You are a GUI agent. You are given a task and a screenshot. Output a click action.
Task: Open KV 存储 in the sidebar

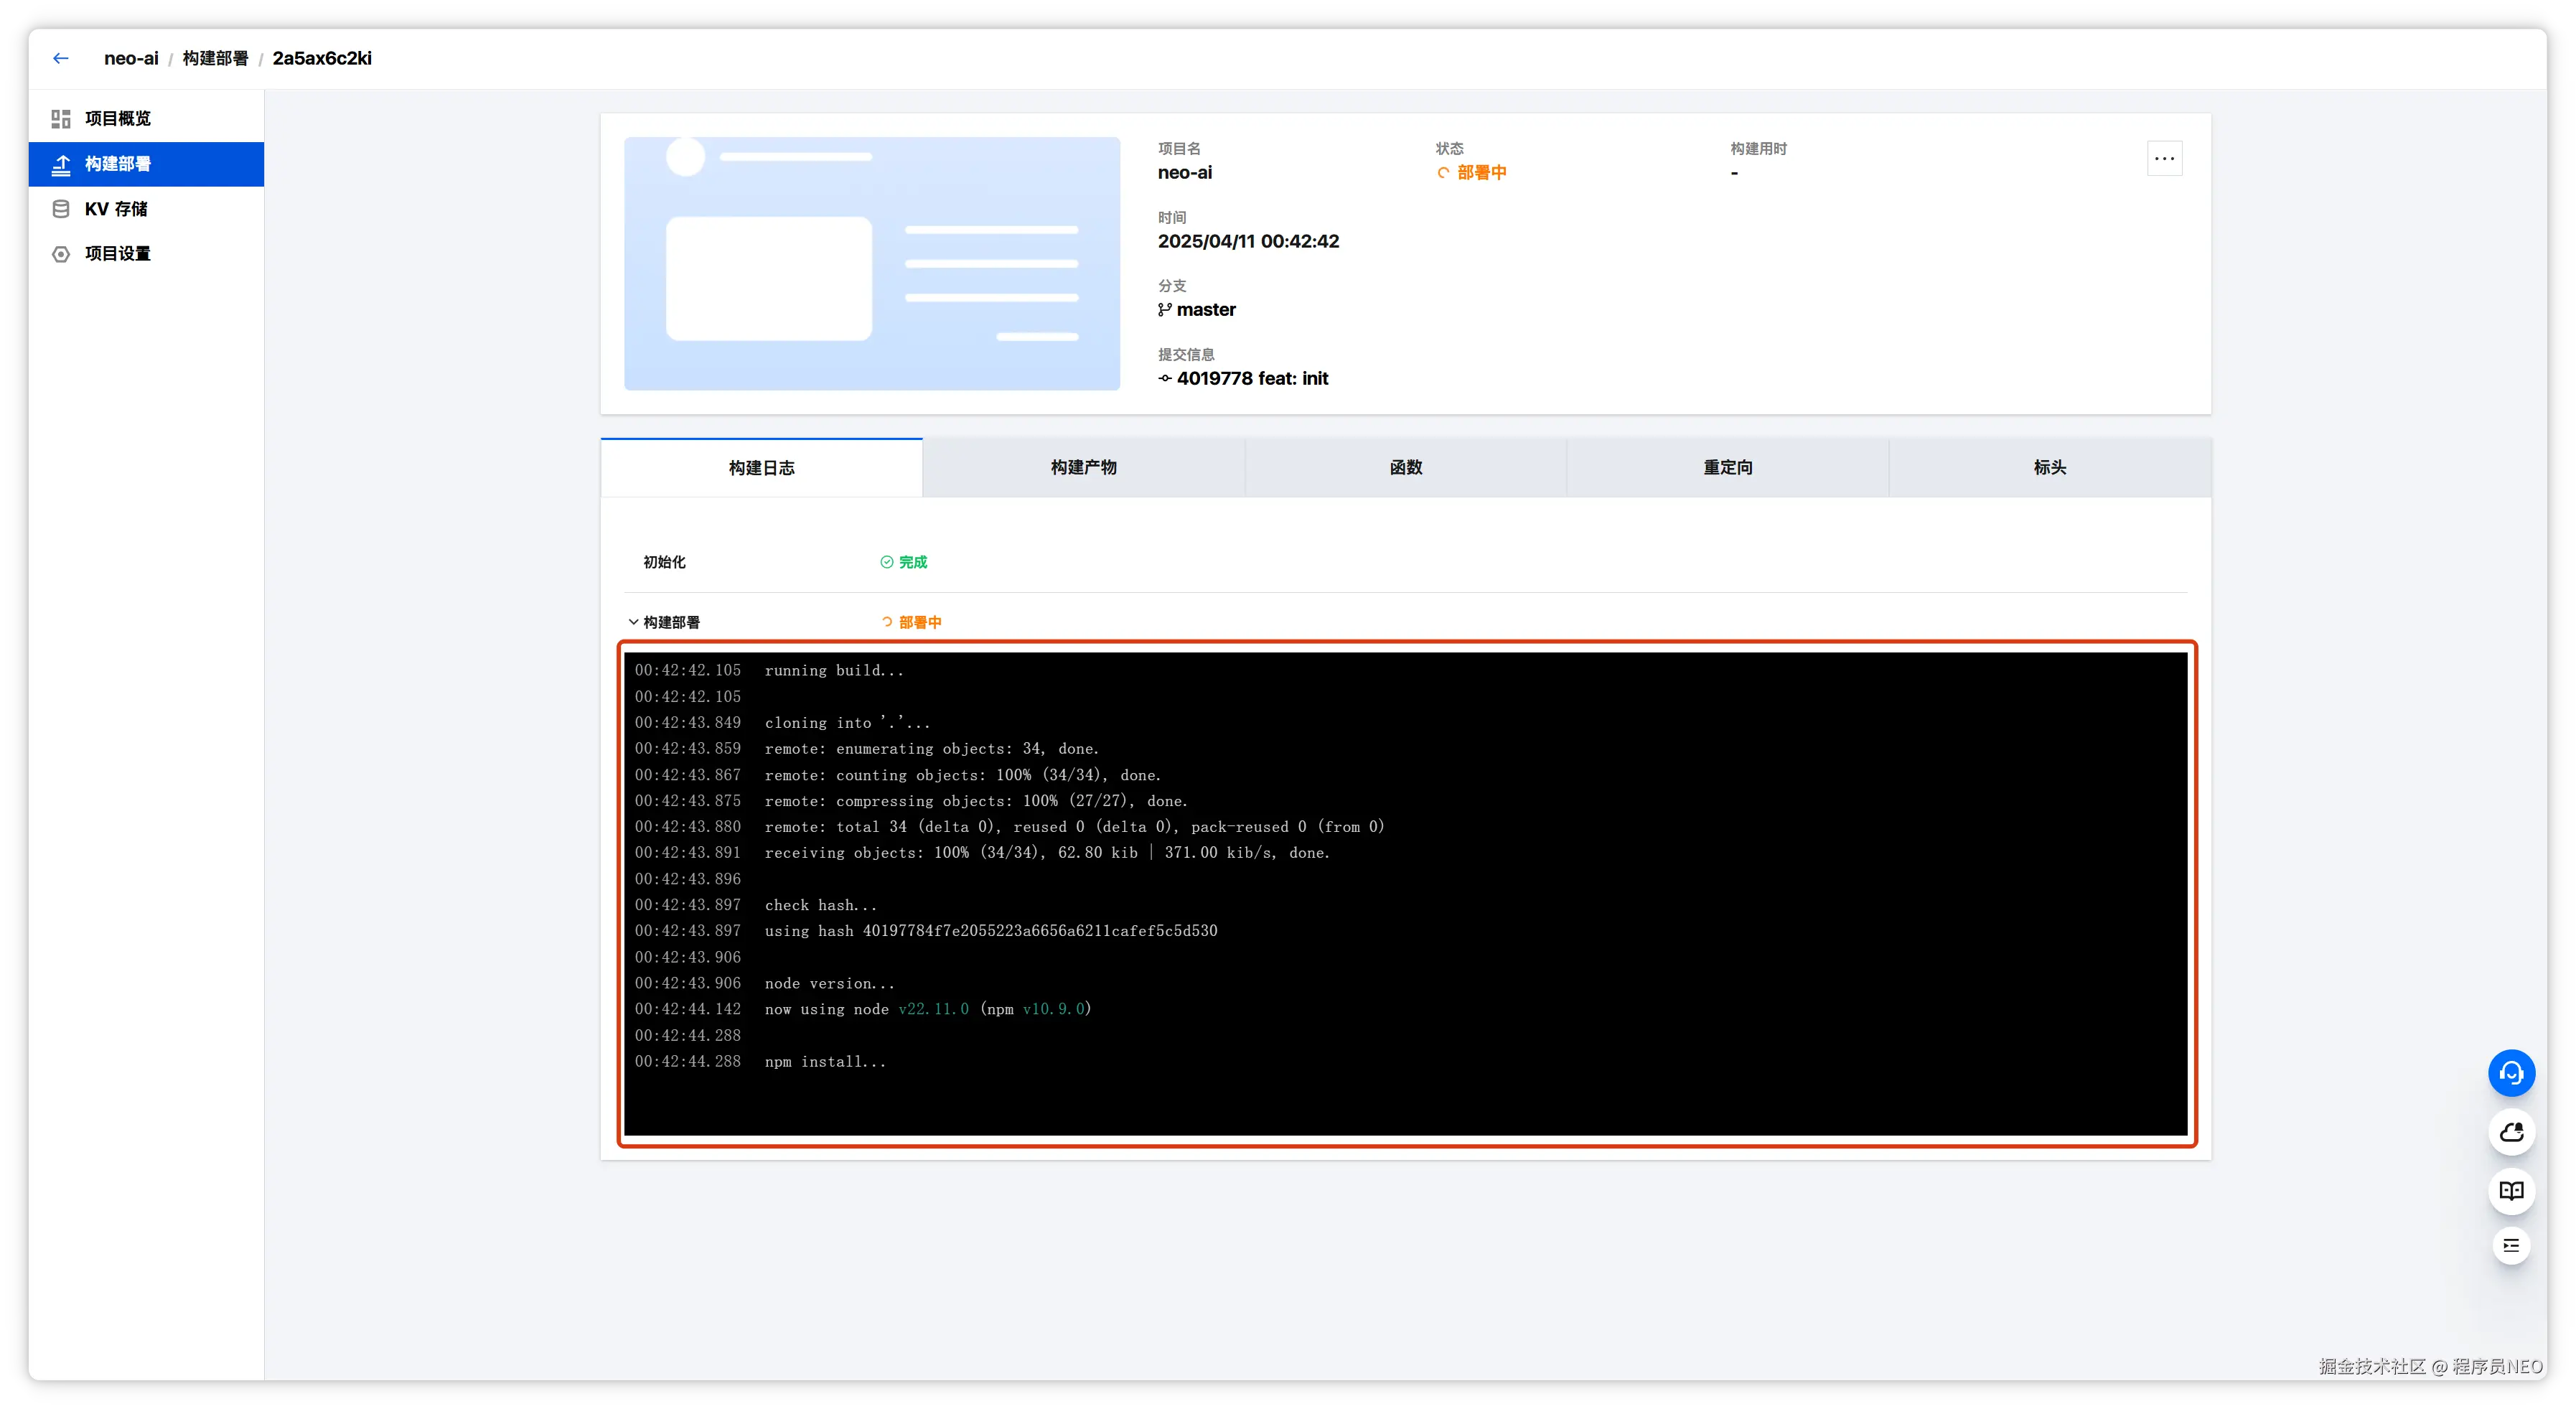coord(115,209)
